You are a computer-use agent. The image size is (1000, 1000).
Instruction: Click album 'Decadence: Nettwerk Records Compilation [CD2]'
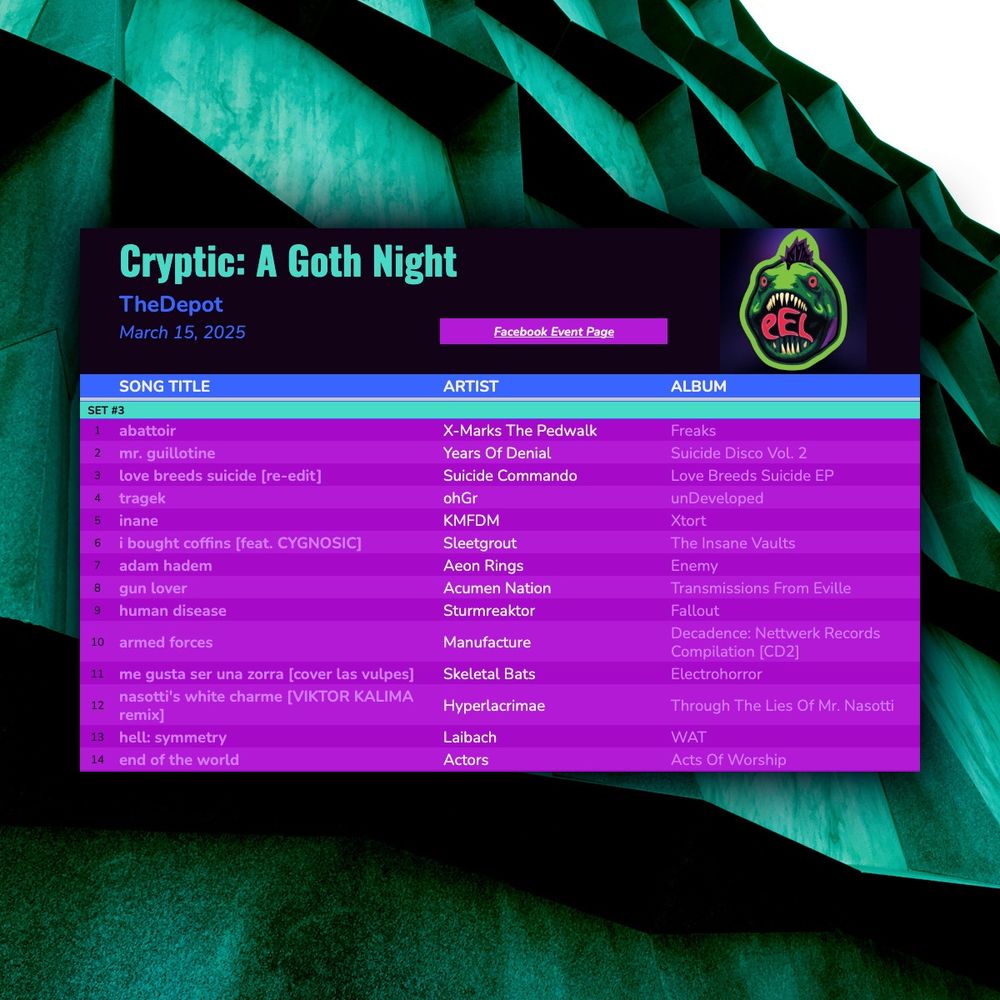point(775,642)
